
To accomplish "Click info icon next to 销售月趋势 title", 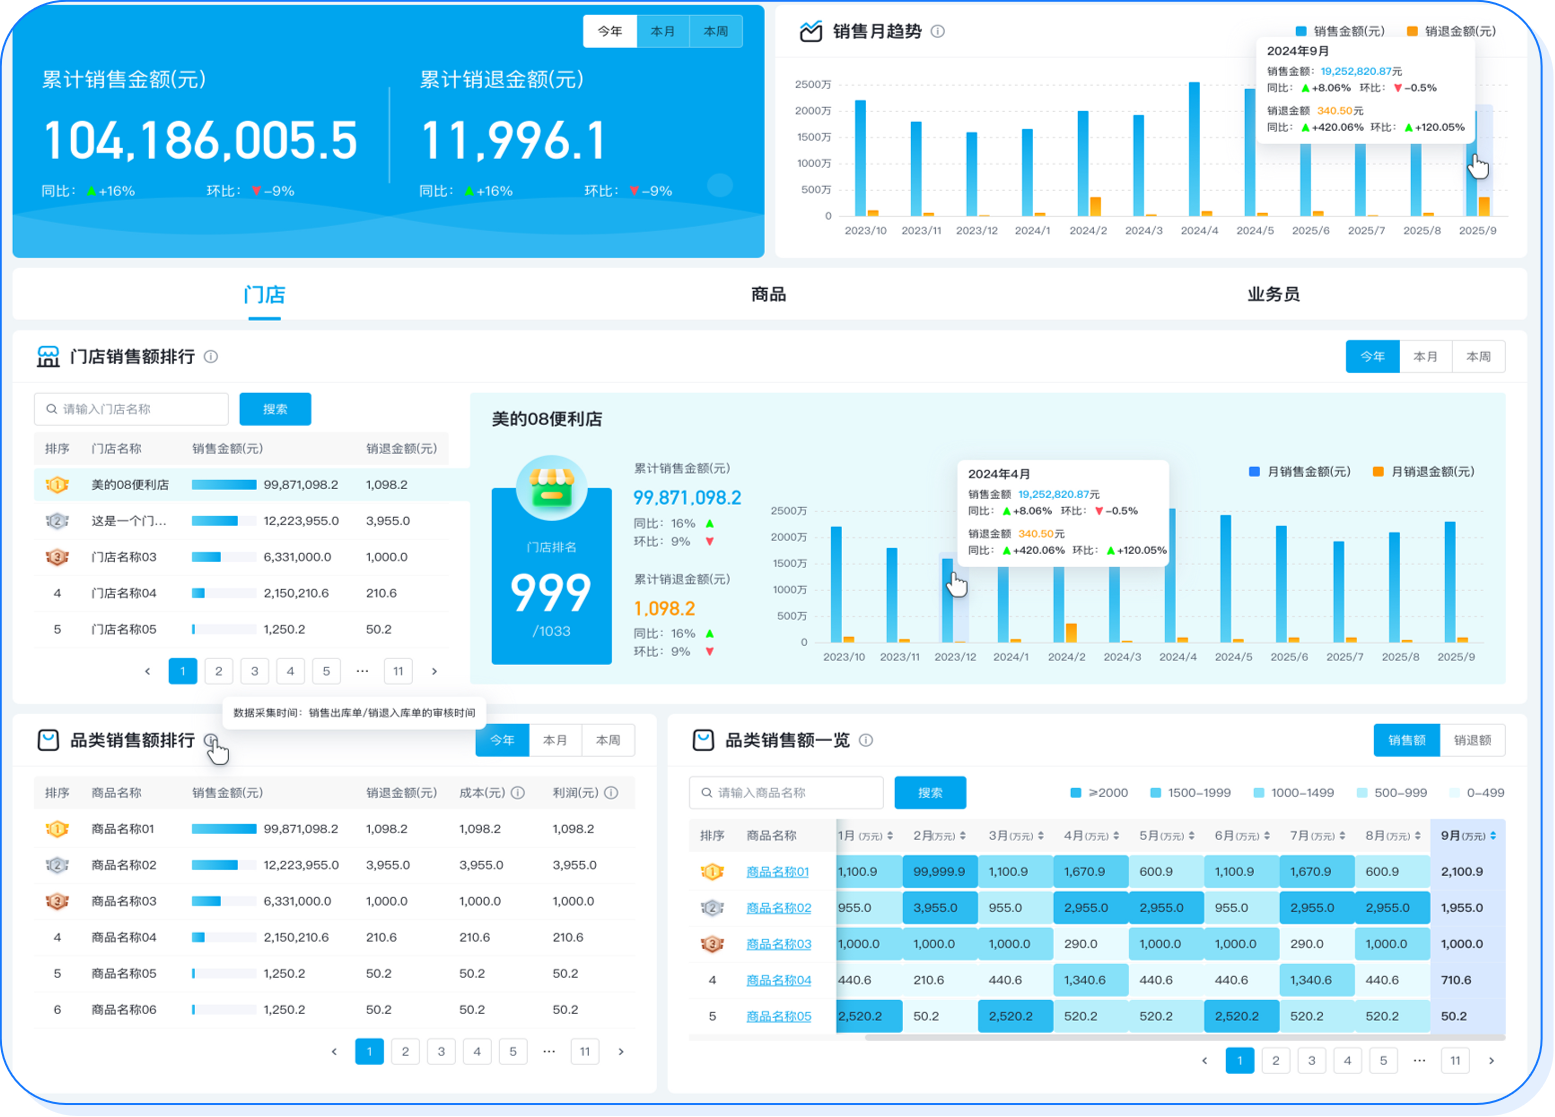I will coord(938,31).
